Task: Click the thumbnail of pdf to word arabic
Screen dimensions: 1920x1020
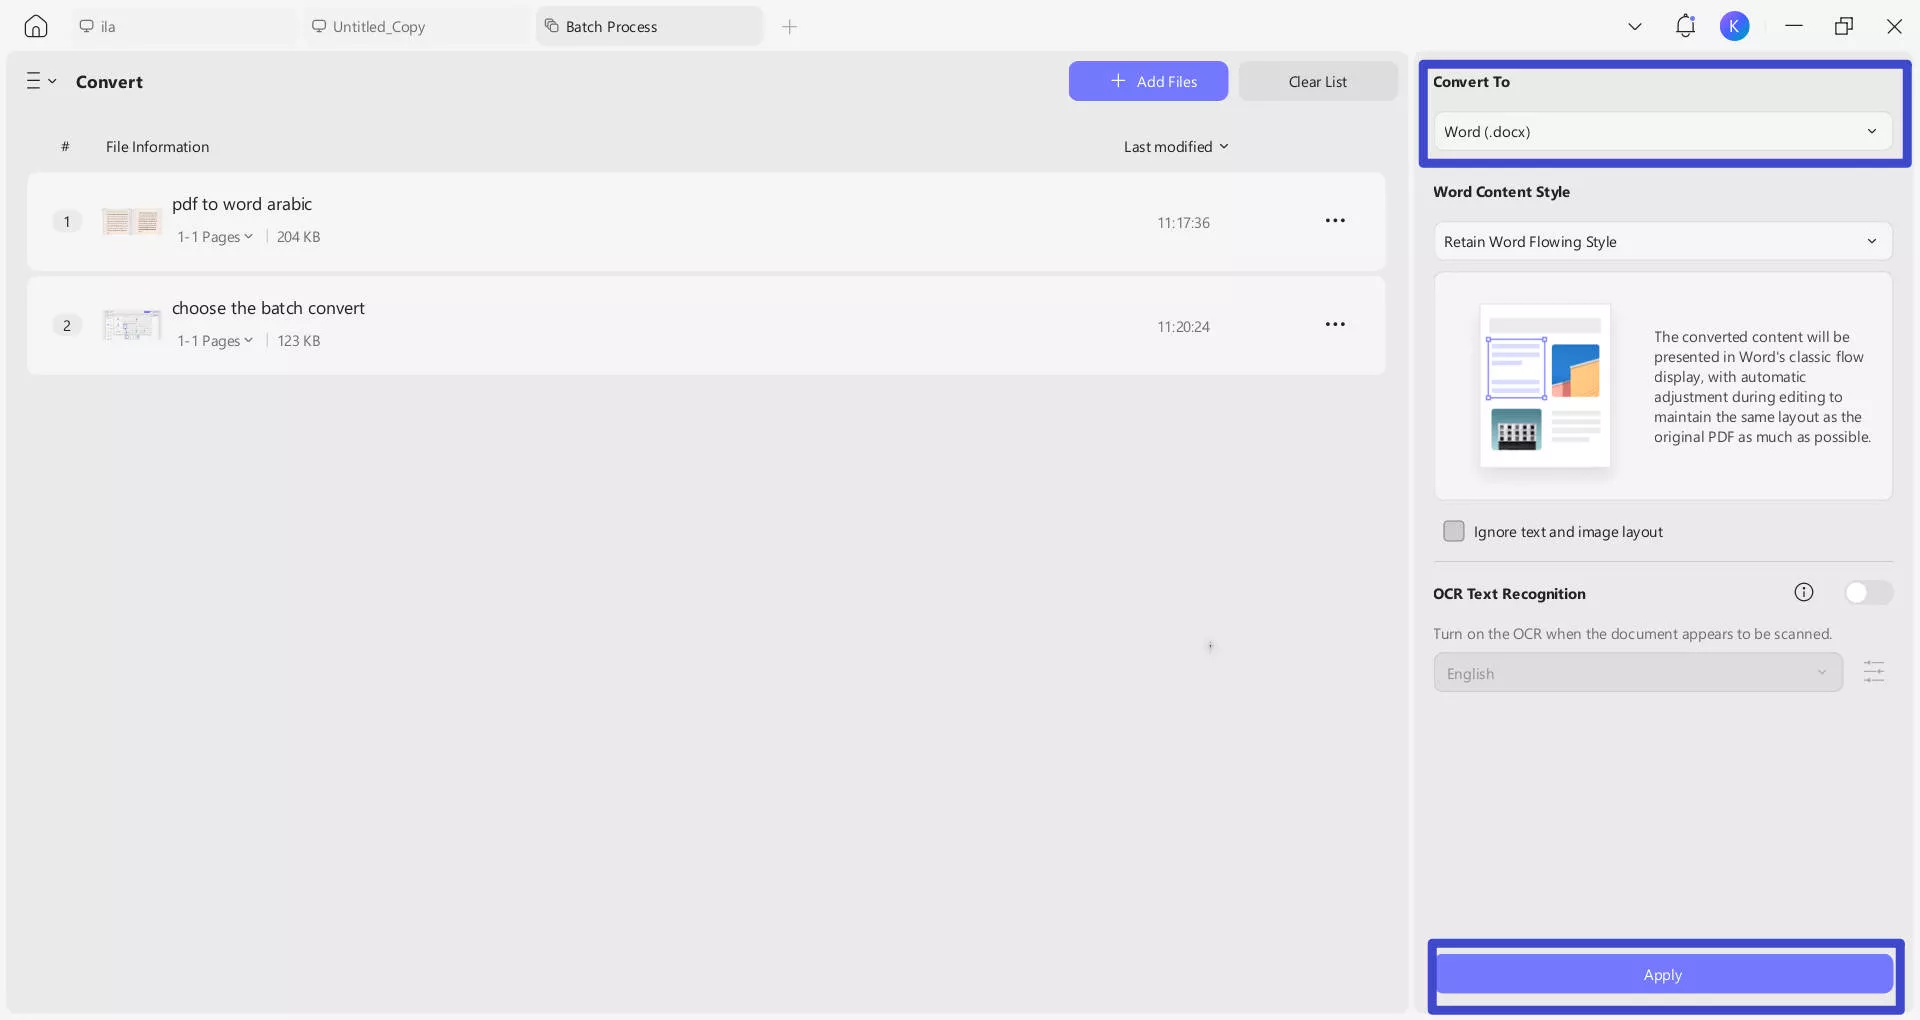Action: pyautogui.click(x=131, y=221)
